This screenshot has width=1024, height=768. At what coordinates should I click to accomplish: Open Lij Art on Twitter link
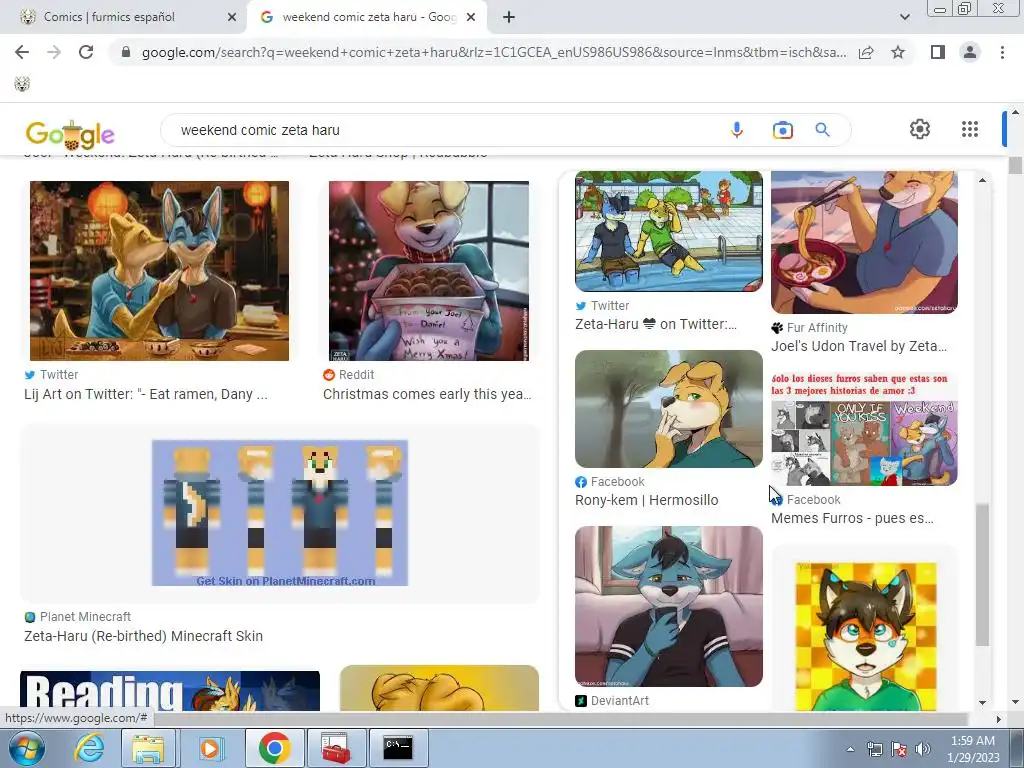(x=146, y=394)
